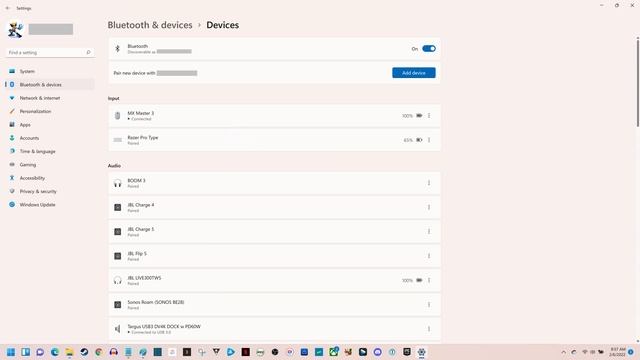The width and height of the screenshot is (640, 360).
Task: Open System settings in sidebar
Action: click(49, 71)
